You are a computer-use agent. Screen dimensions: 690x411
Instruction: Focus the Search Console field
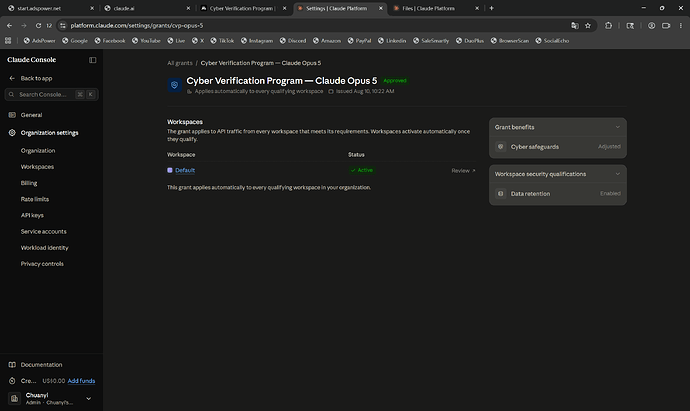51,94
